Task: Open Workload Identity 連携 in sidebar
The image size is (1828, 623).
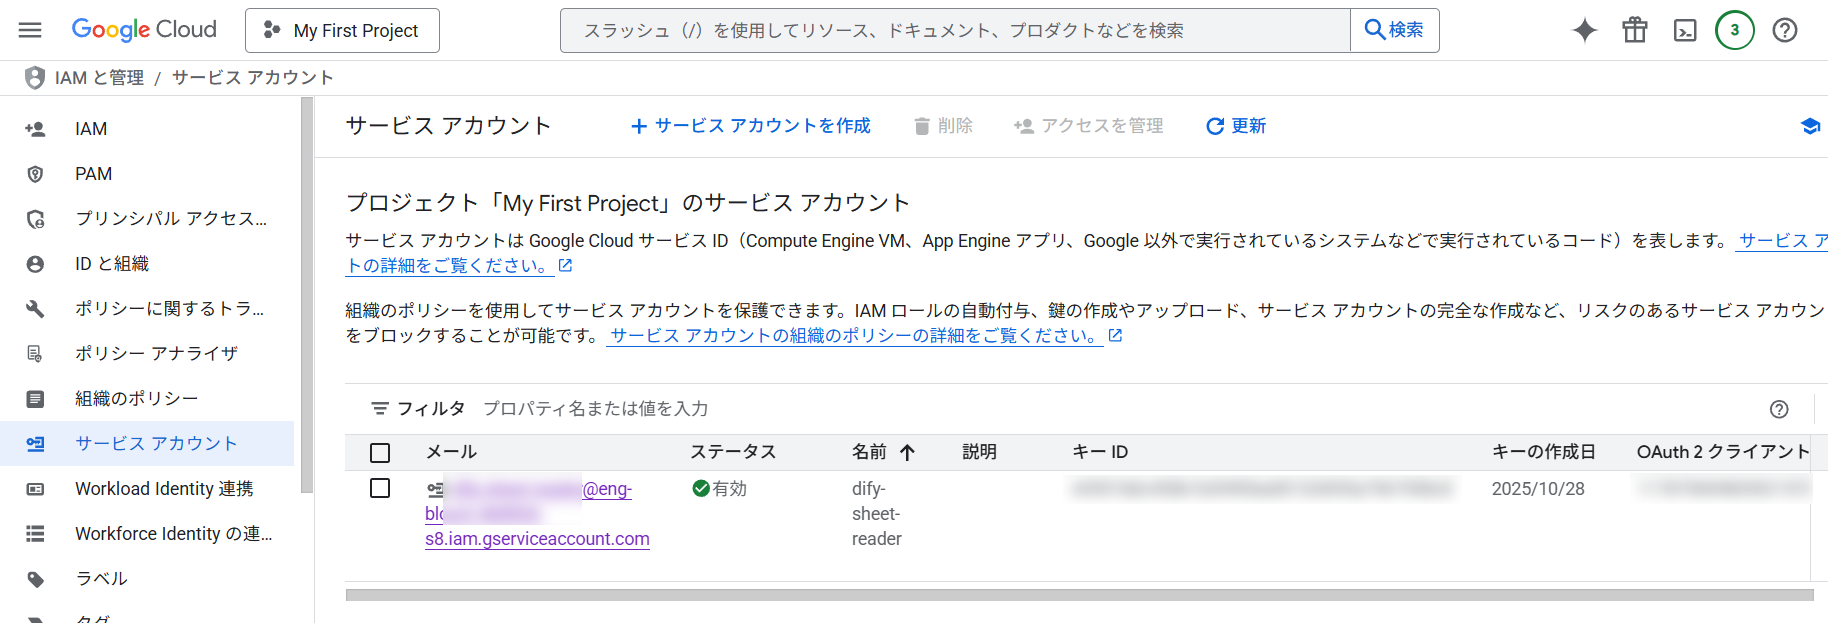Action: (164, 489)
